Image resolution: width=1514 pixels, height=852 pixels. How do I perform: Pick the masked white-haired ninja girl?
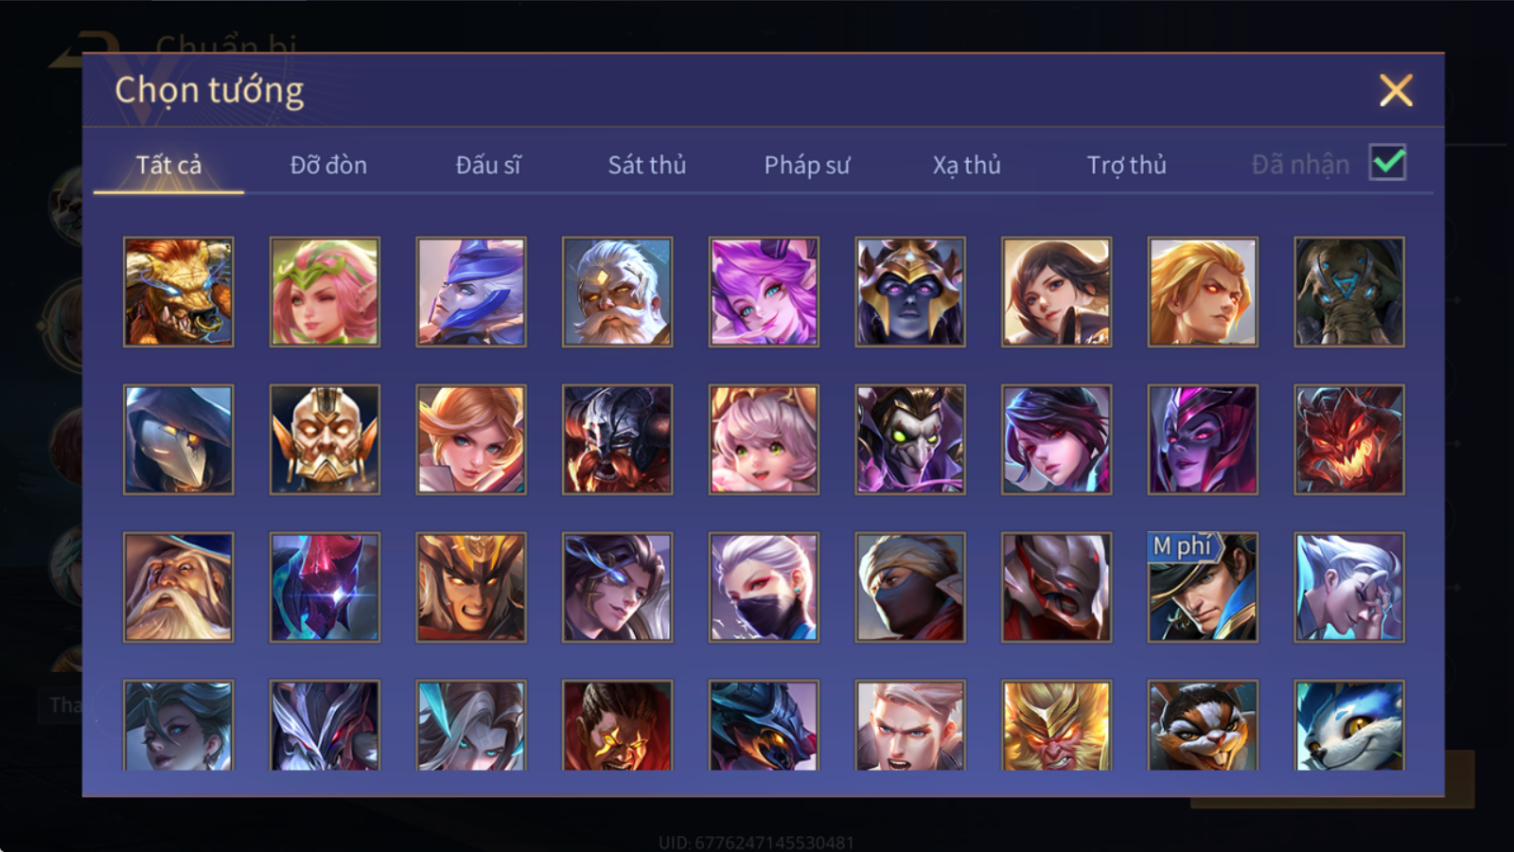tap(764, 587)
